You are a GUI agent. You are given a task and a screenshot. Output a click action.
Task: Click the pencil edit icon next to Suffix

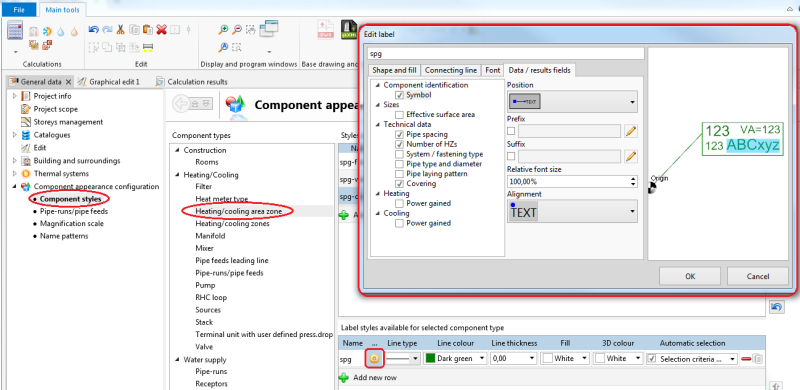[x=631, y=156]
